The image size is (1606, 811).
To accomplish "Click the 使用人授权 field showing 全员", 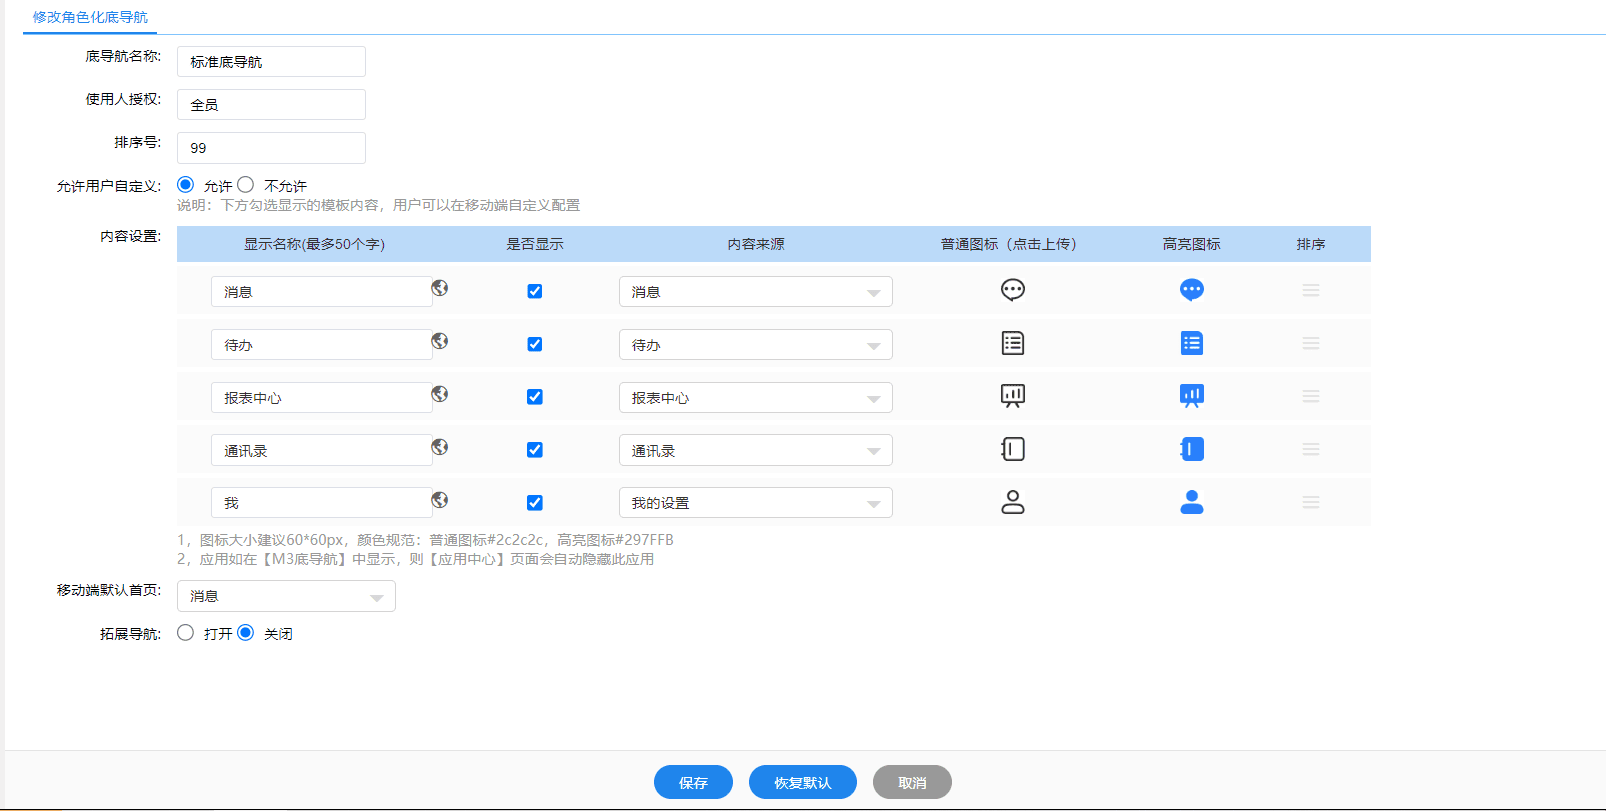I will tap(271, 105).
